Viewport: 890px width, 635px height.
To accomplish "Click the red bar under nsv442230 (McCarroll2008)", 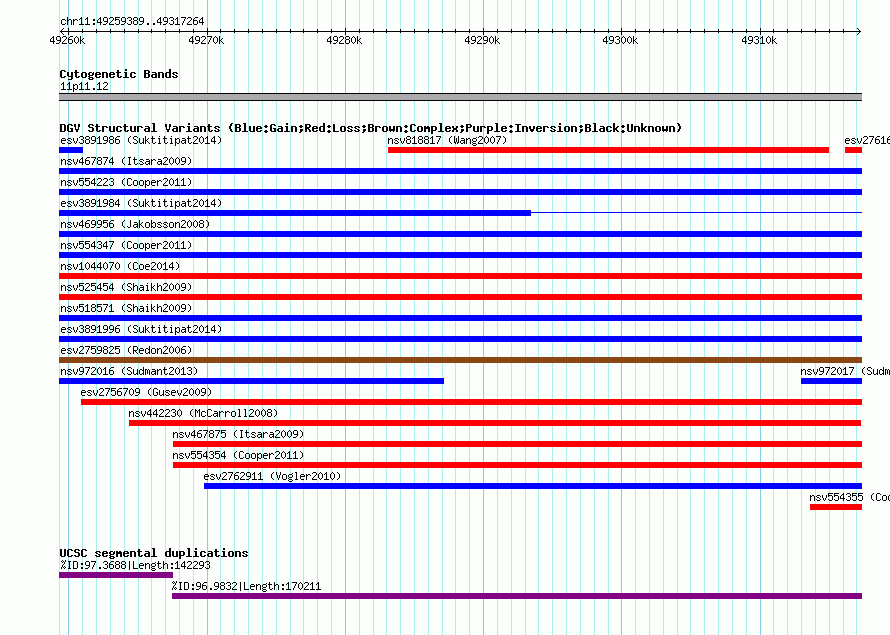I will coord(495,423).
